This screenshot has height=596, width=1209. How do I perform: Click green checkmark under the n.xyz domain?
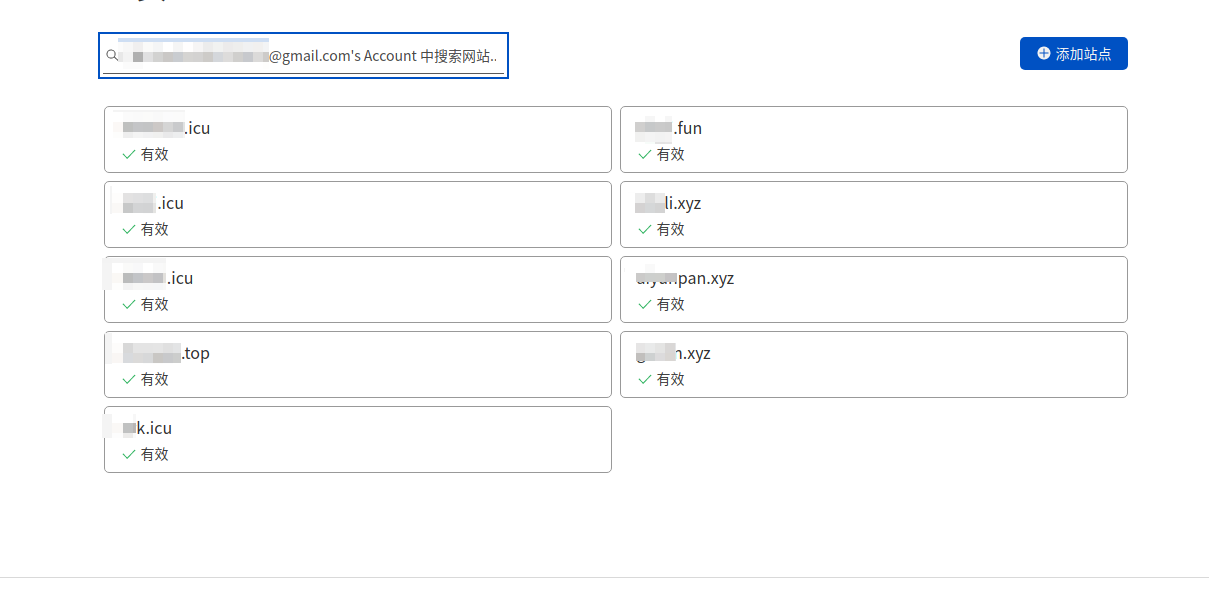[x=645, y=380]
